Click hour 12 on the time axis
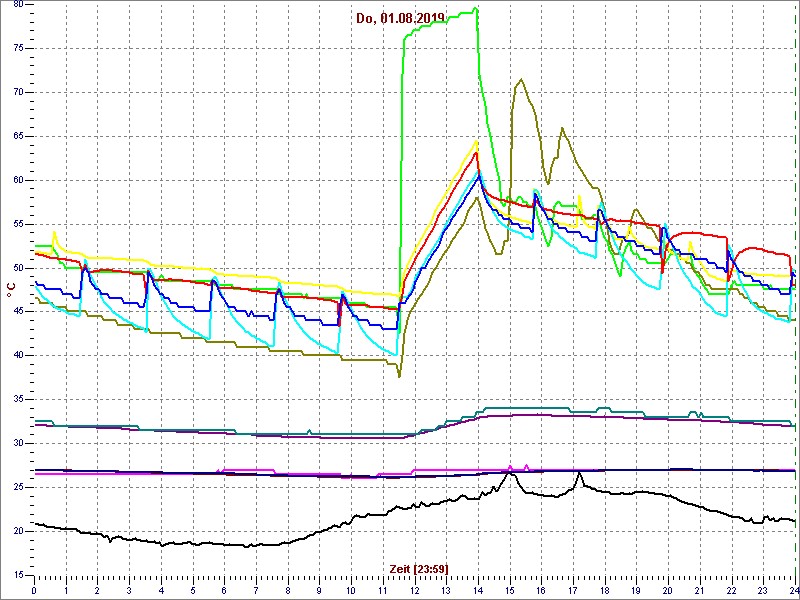Screen dimensions: 800x600 pos(414,590)
